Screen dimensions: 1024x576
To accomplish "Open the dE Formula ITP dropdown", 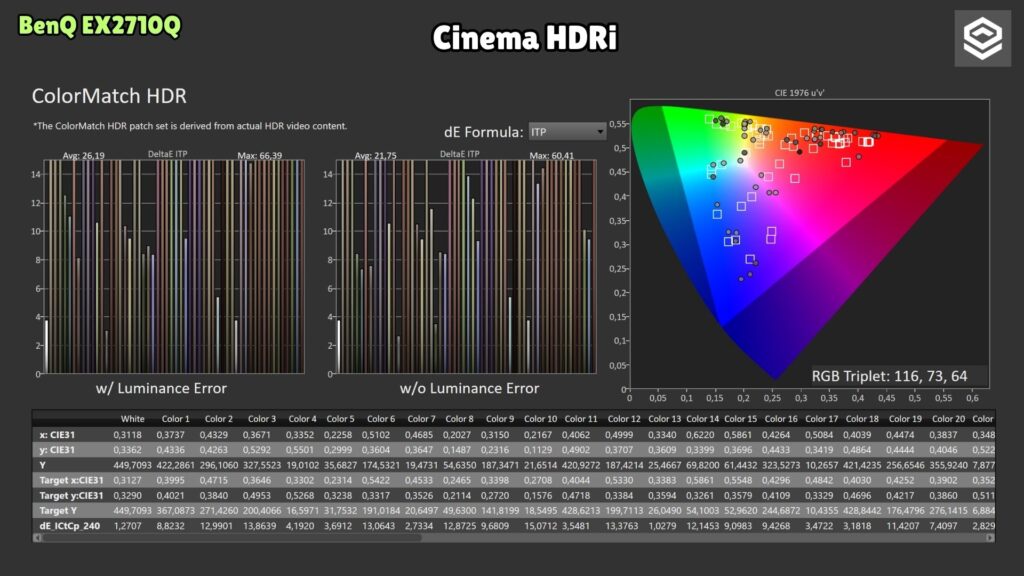I will tap(567, 132).
